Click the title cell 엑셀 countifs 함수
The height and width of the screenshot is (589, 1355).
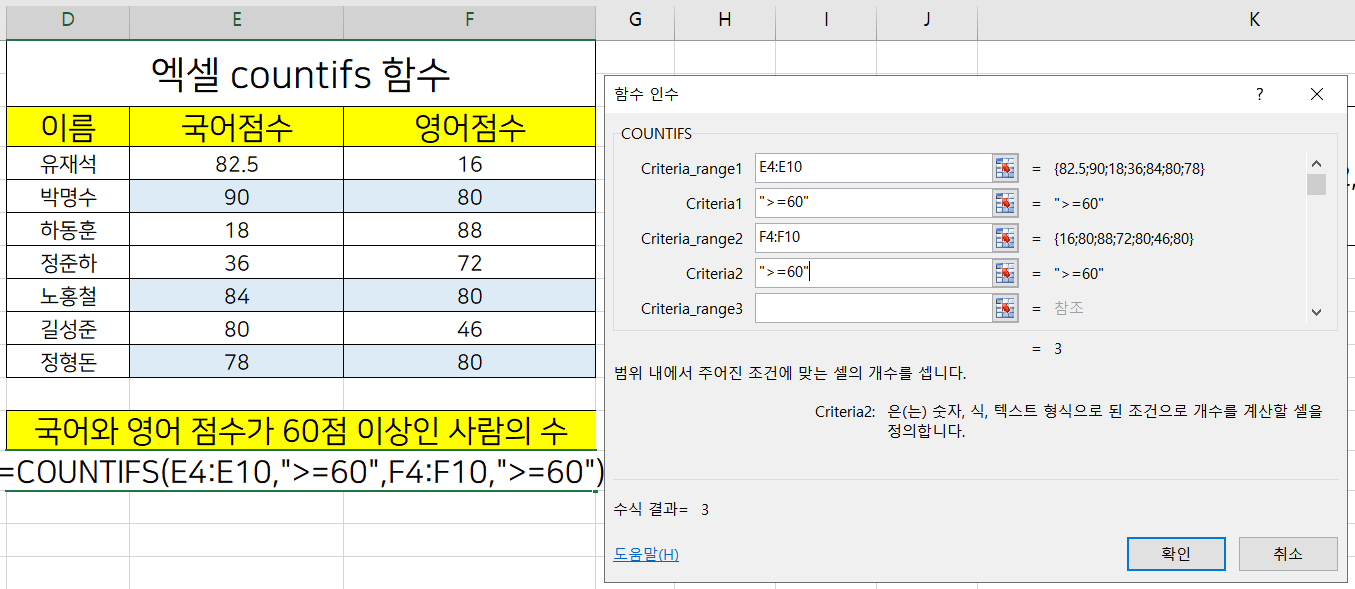pyautogui.click(x=301, y=73)
